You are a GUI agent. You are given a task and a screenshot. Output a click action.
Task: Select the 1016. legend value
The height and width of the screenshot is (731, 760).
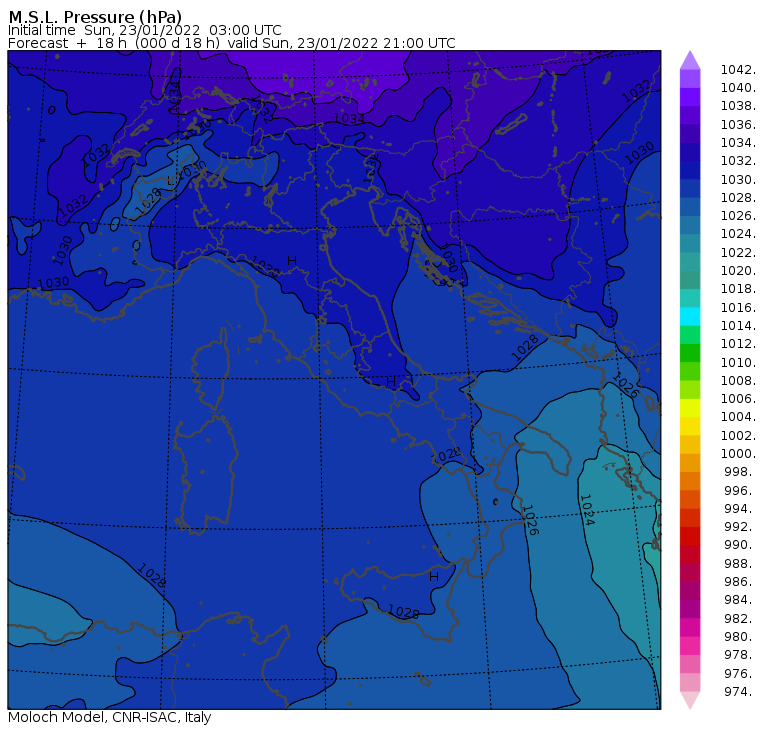pos(738,307)
